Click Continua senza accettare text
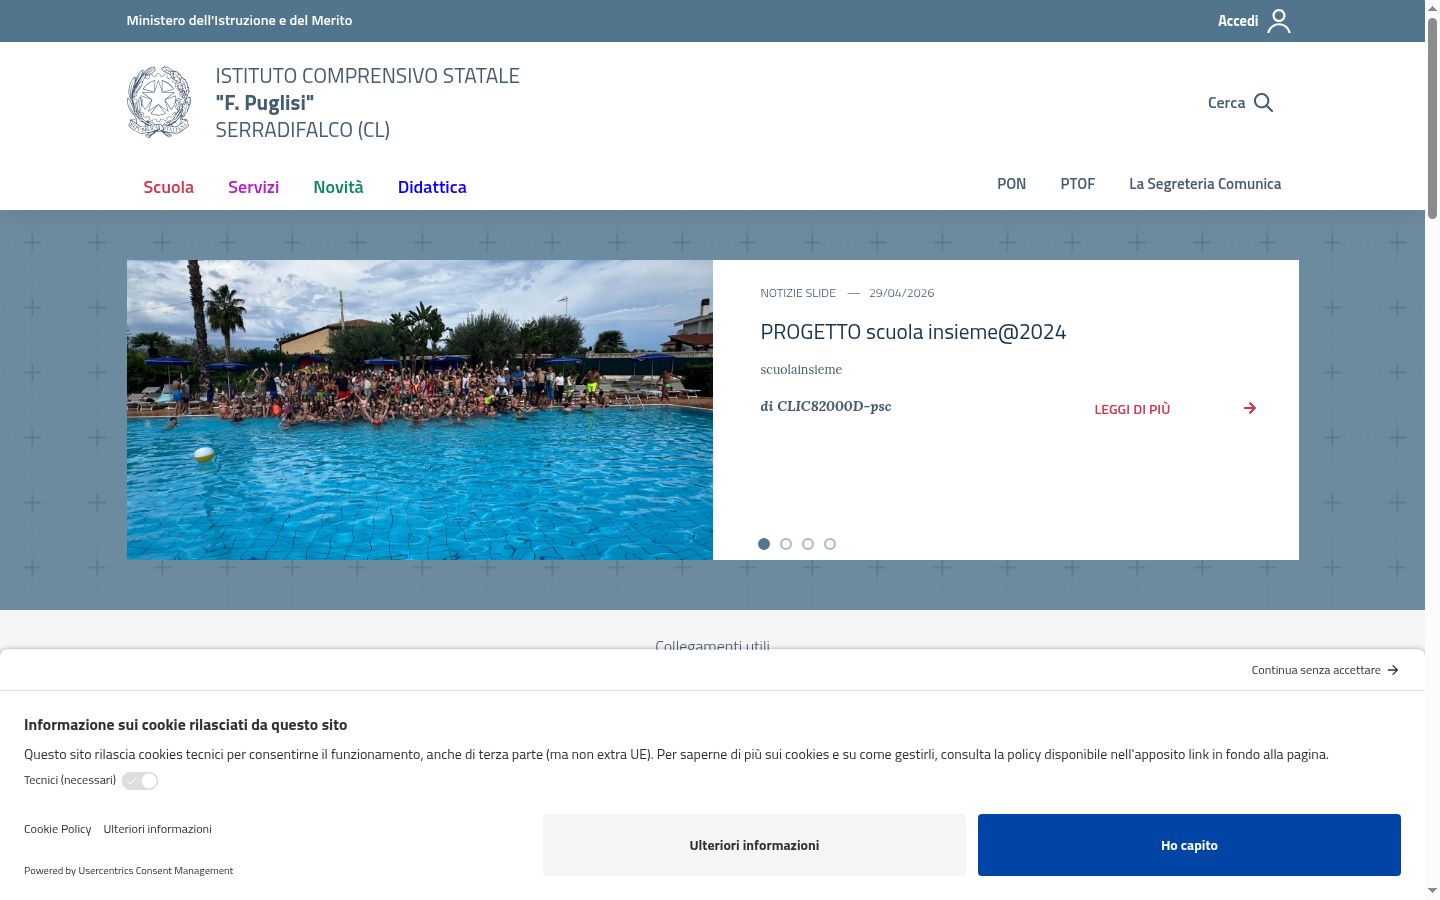The image size is (1440, 900). point(1316,670)
